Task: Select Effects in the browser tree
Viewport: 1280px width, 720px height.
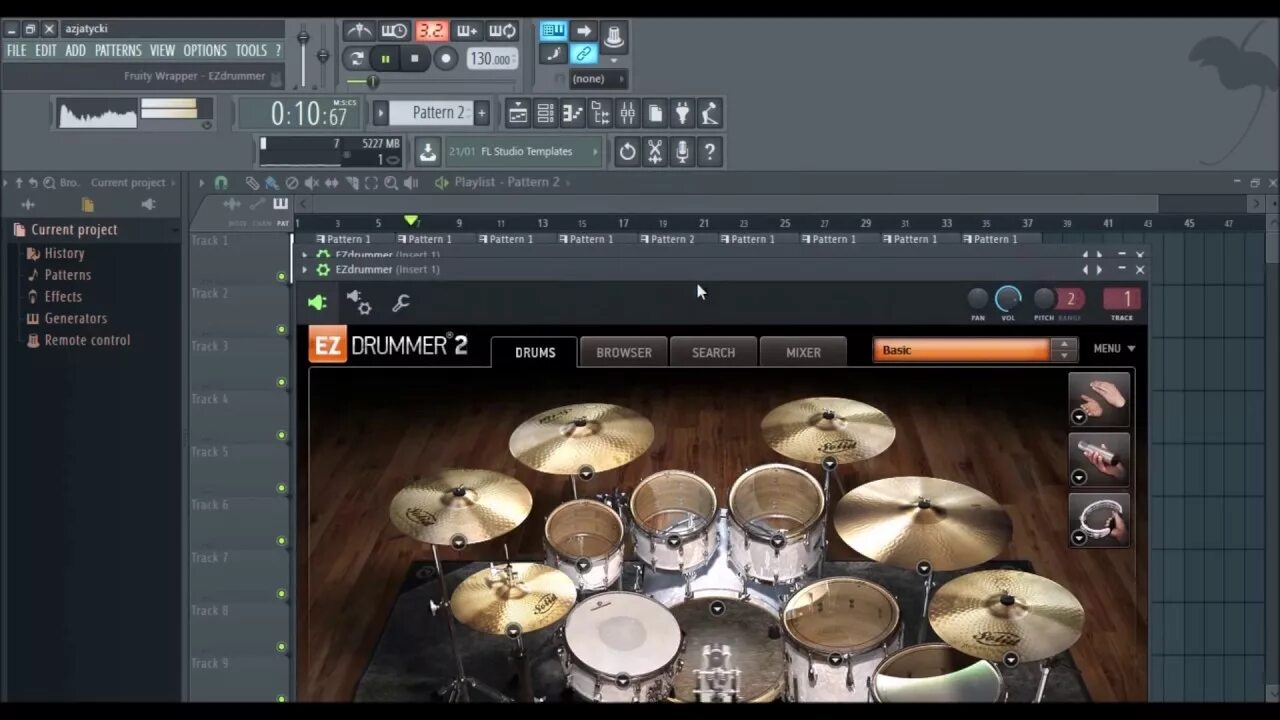Action: (x=63, y=297)
